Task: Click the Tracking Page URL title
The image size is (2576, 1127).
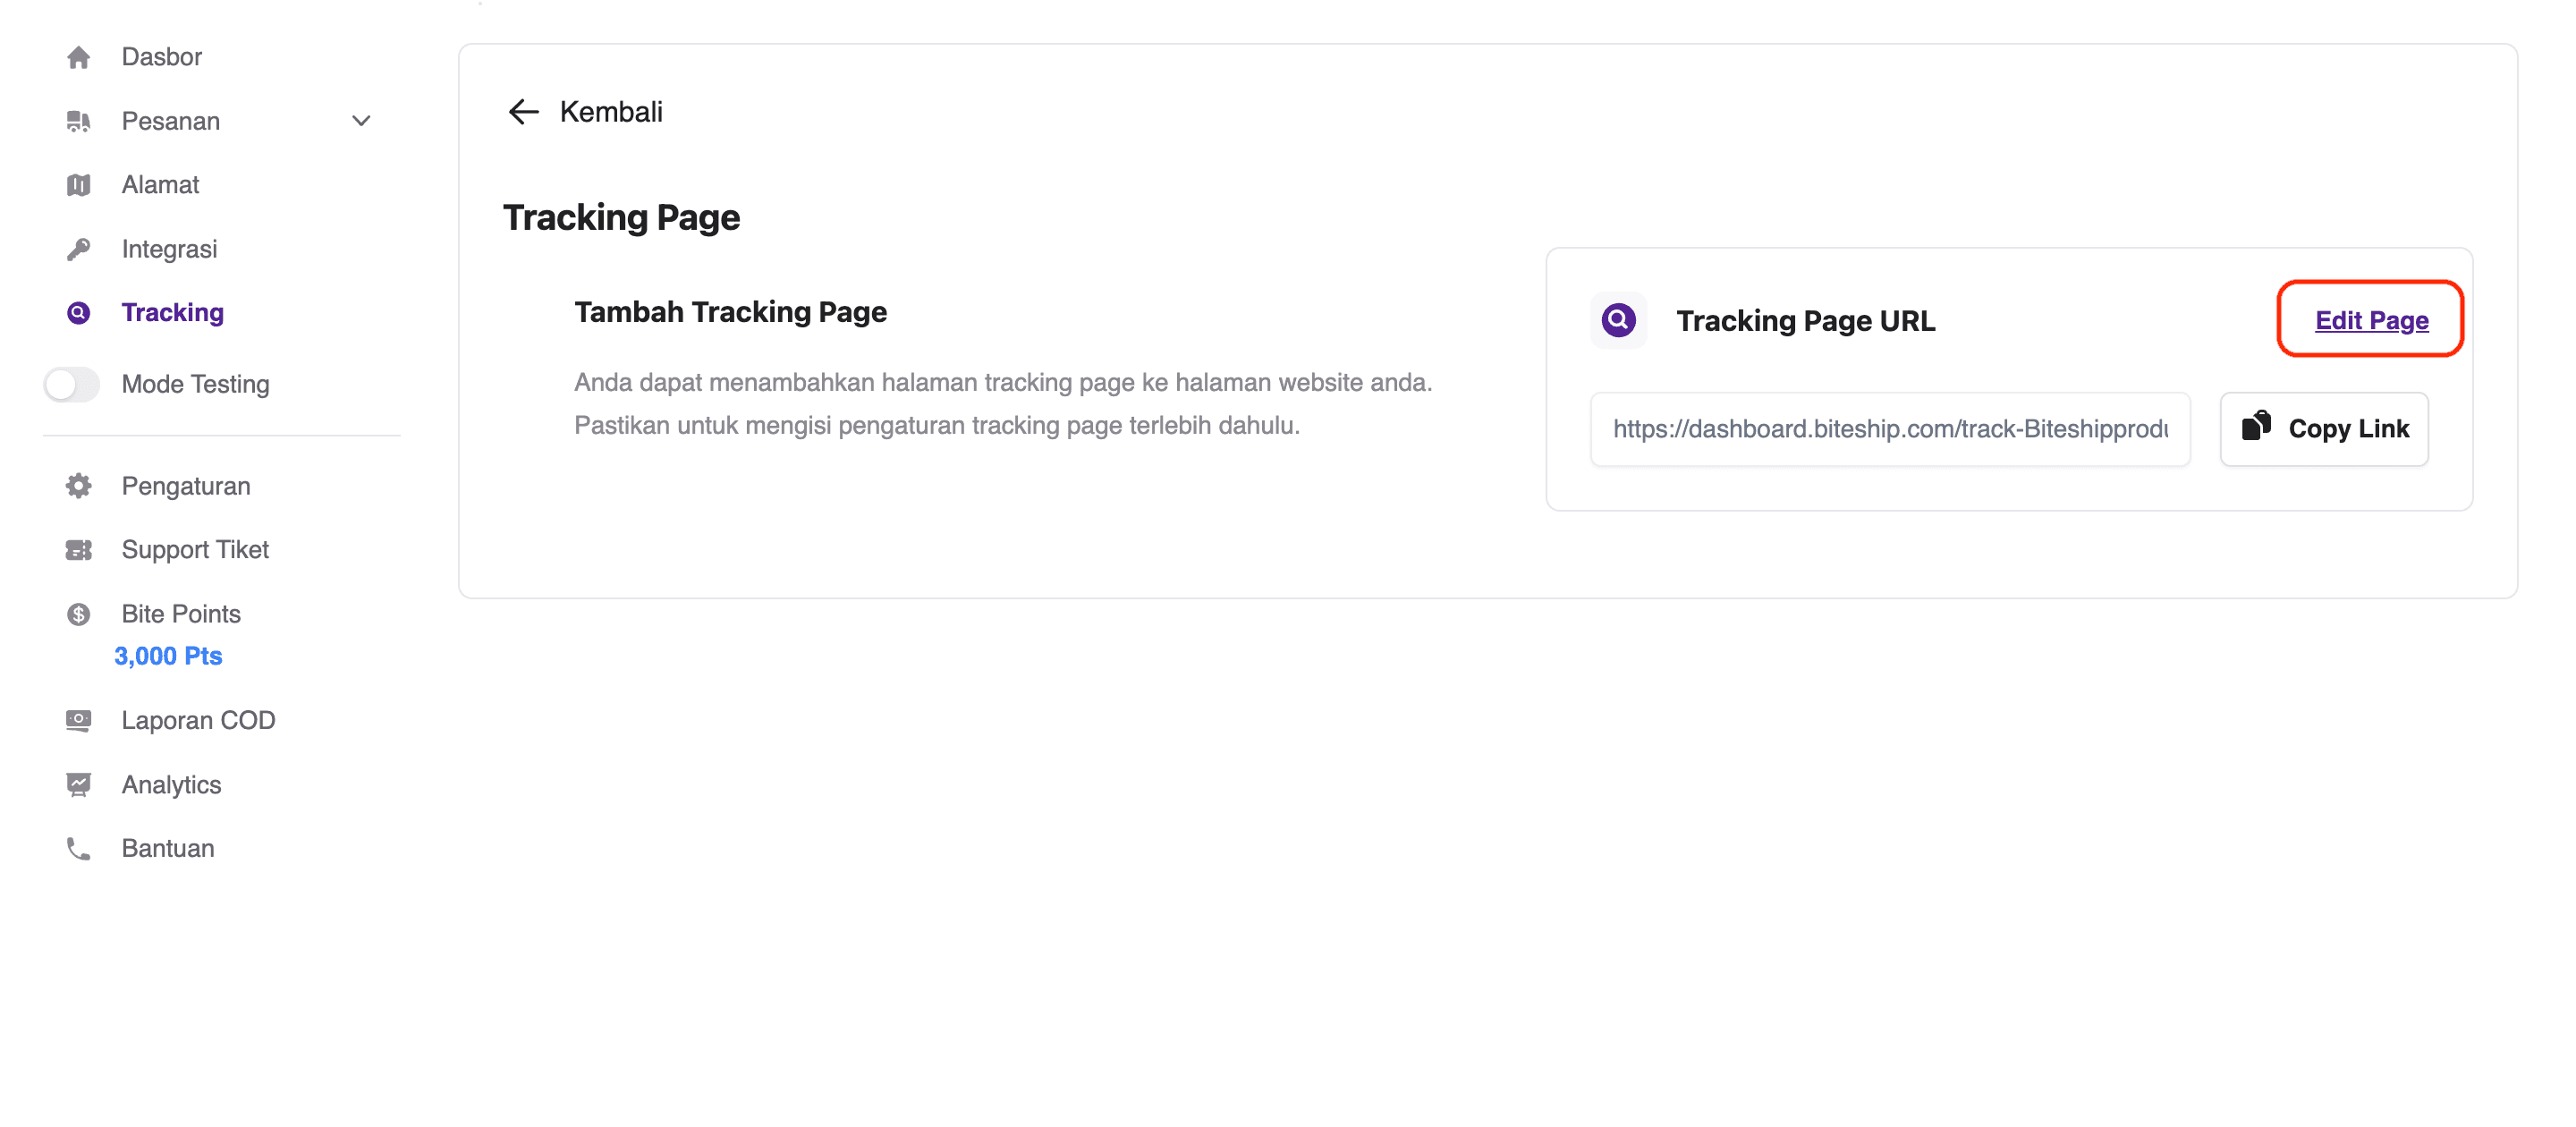Action: (1805, 321)
